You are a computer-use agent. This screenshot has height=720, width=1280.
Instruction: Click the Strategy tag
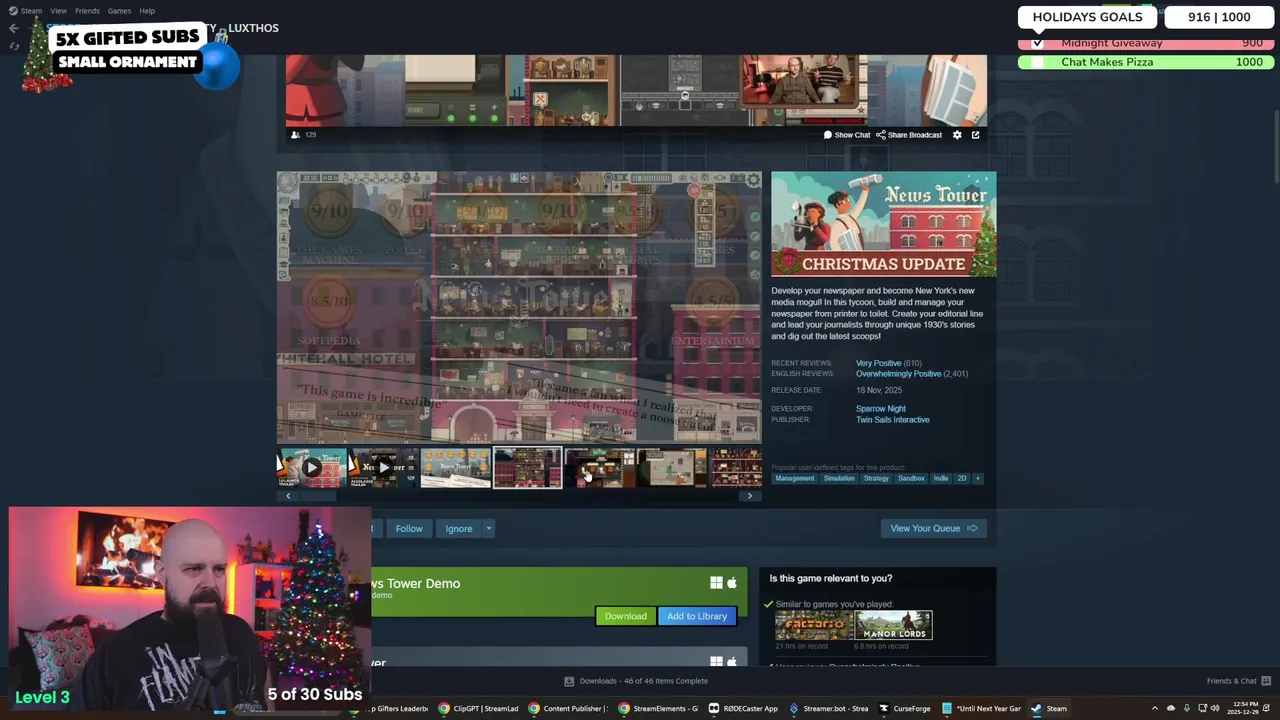click(x=876, y=478)
